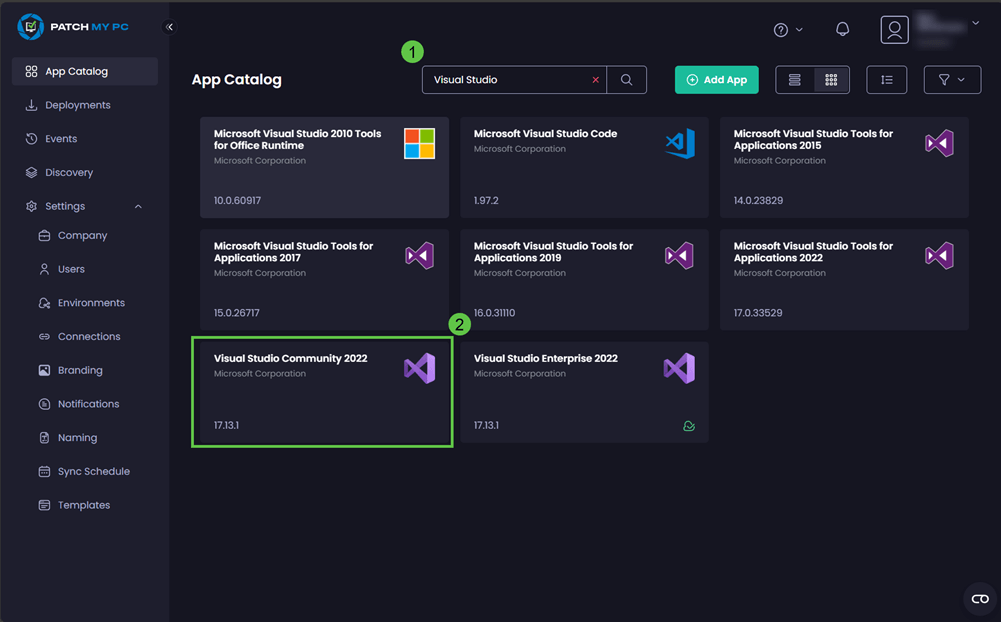
Task: Click the App Catalog page heading
Action: point(237,80)
